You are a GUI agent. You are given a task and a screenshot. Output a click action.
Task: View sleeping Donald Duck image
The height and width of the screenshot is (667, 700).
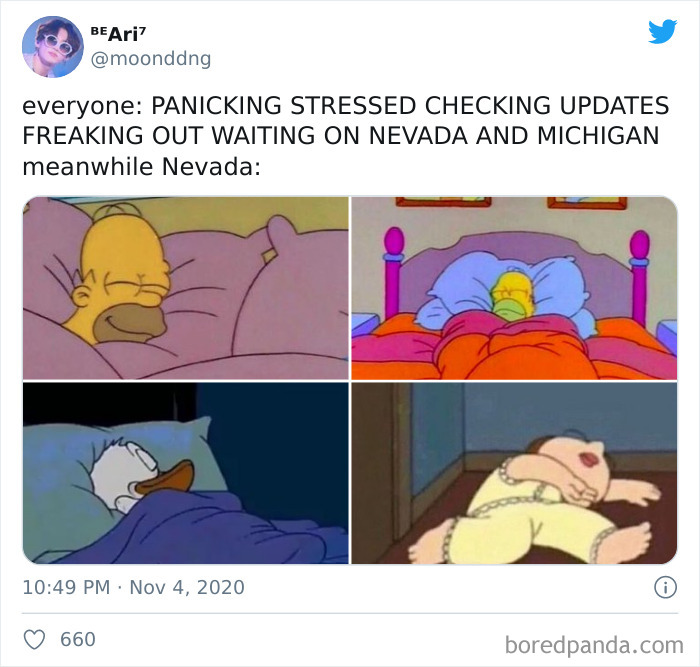click(186, 473)
